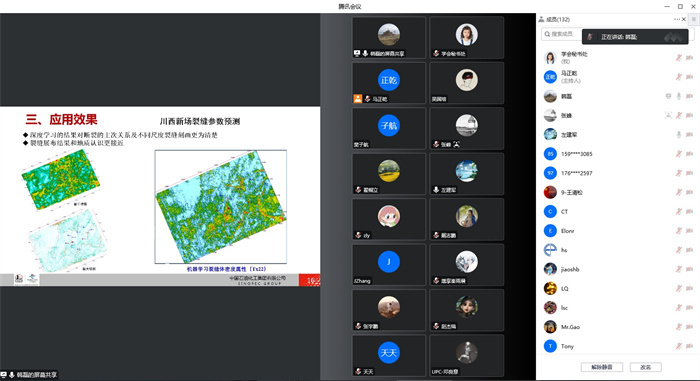The image size is (700, 381).
Task: Click the 正乾 video tile
Action: click(389, 83)
